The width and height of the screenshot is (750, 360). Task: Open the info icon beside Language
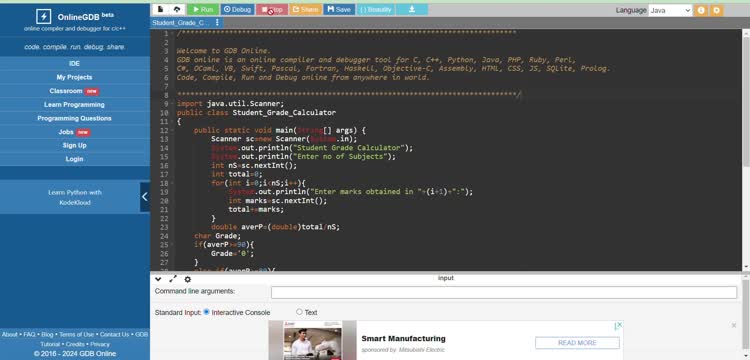tap(701, 10)
